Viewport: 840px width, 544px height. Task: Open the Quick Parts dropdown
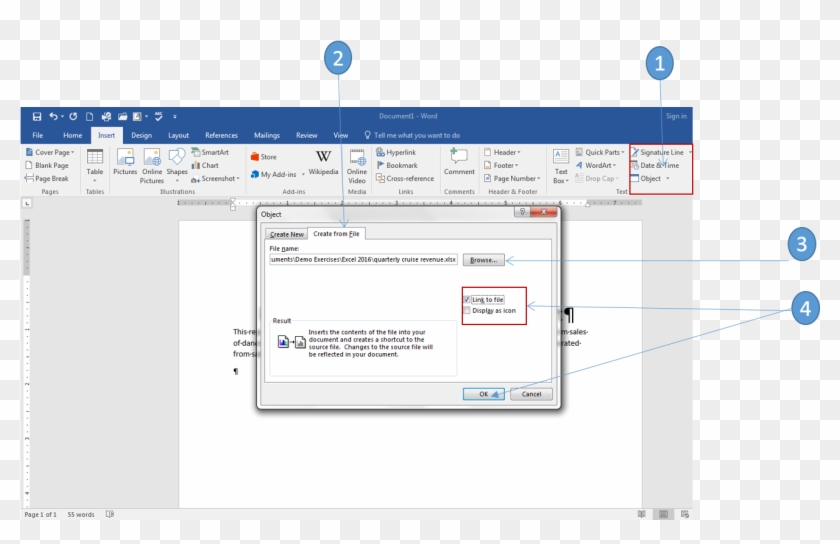pyautogui.click(x=622, y=152)
